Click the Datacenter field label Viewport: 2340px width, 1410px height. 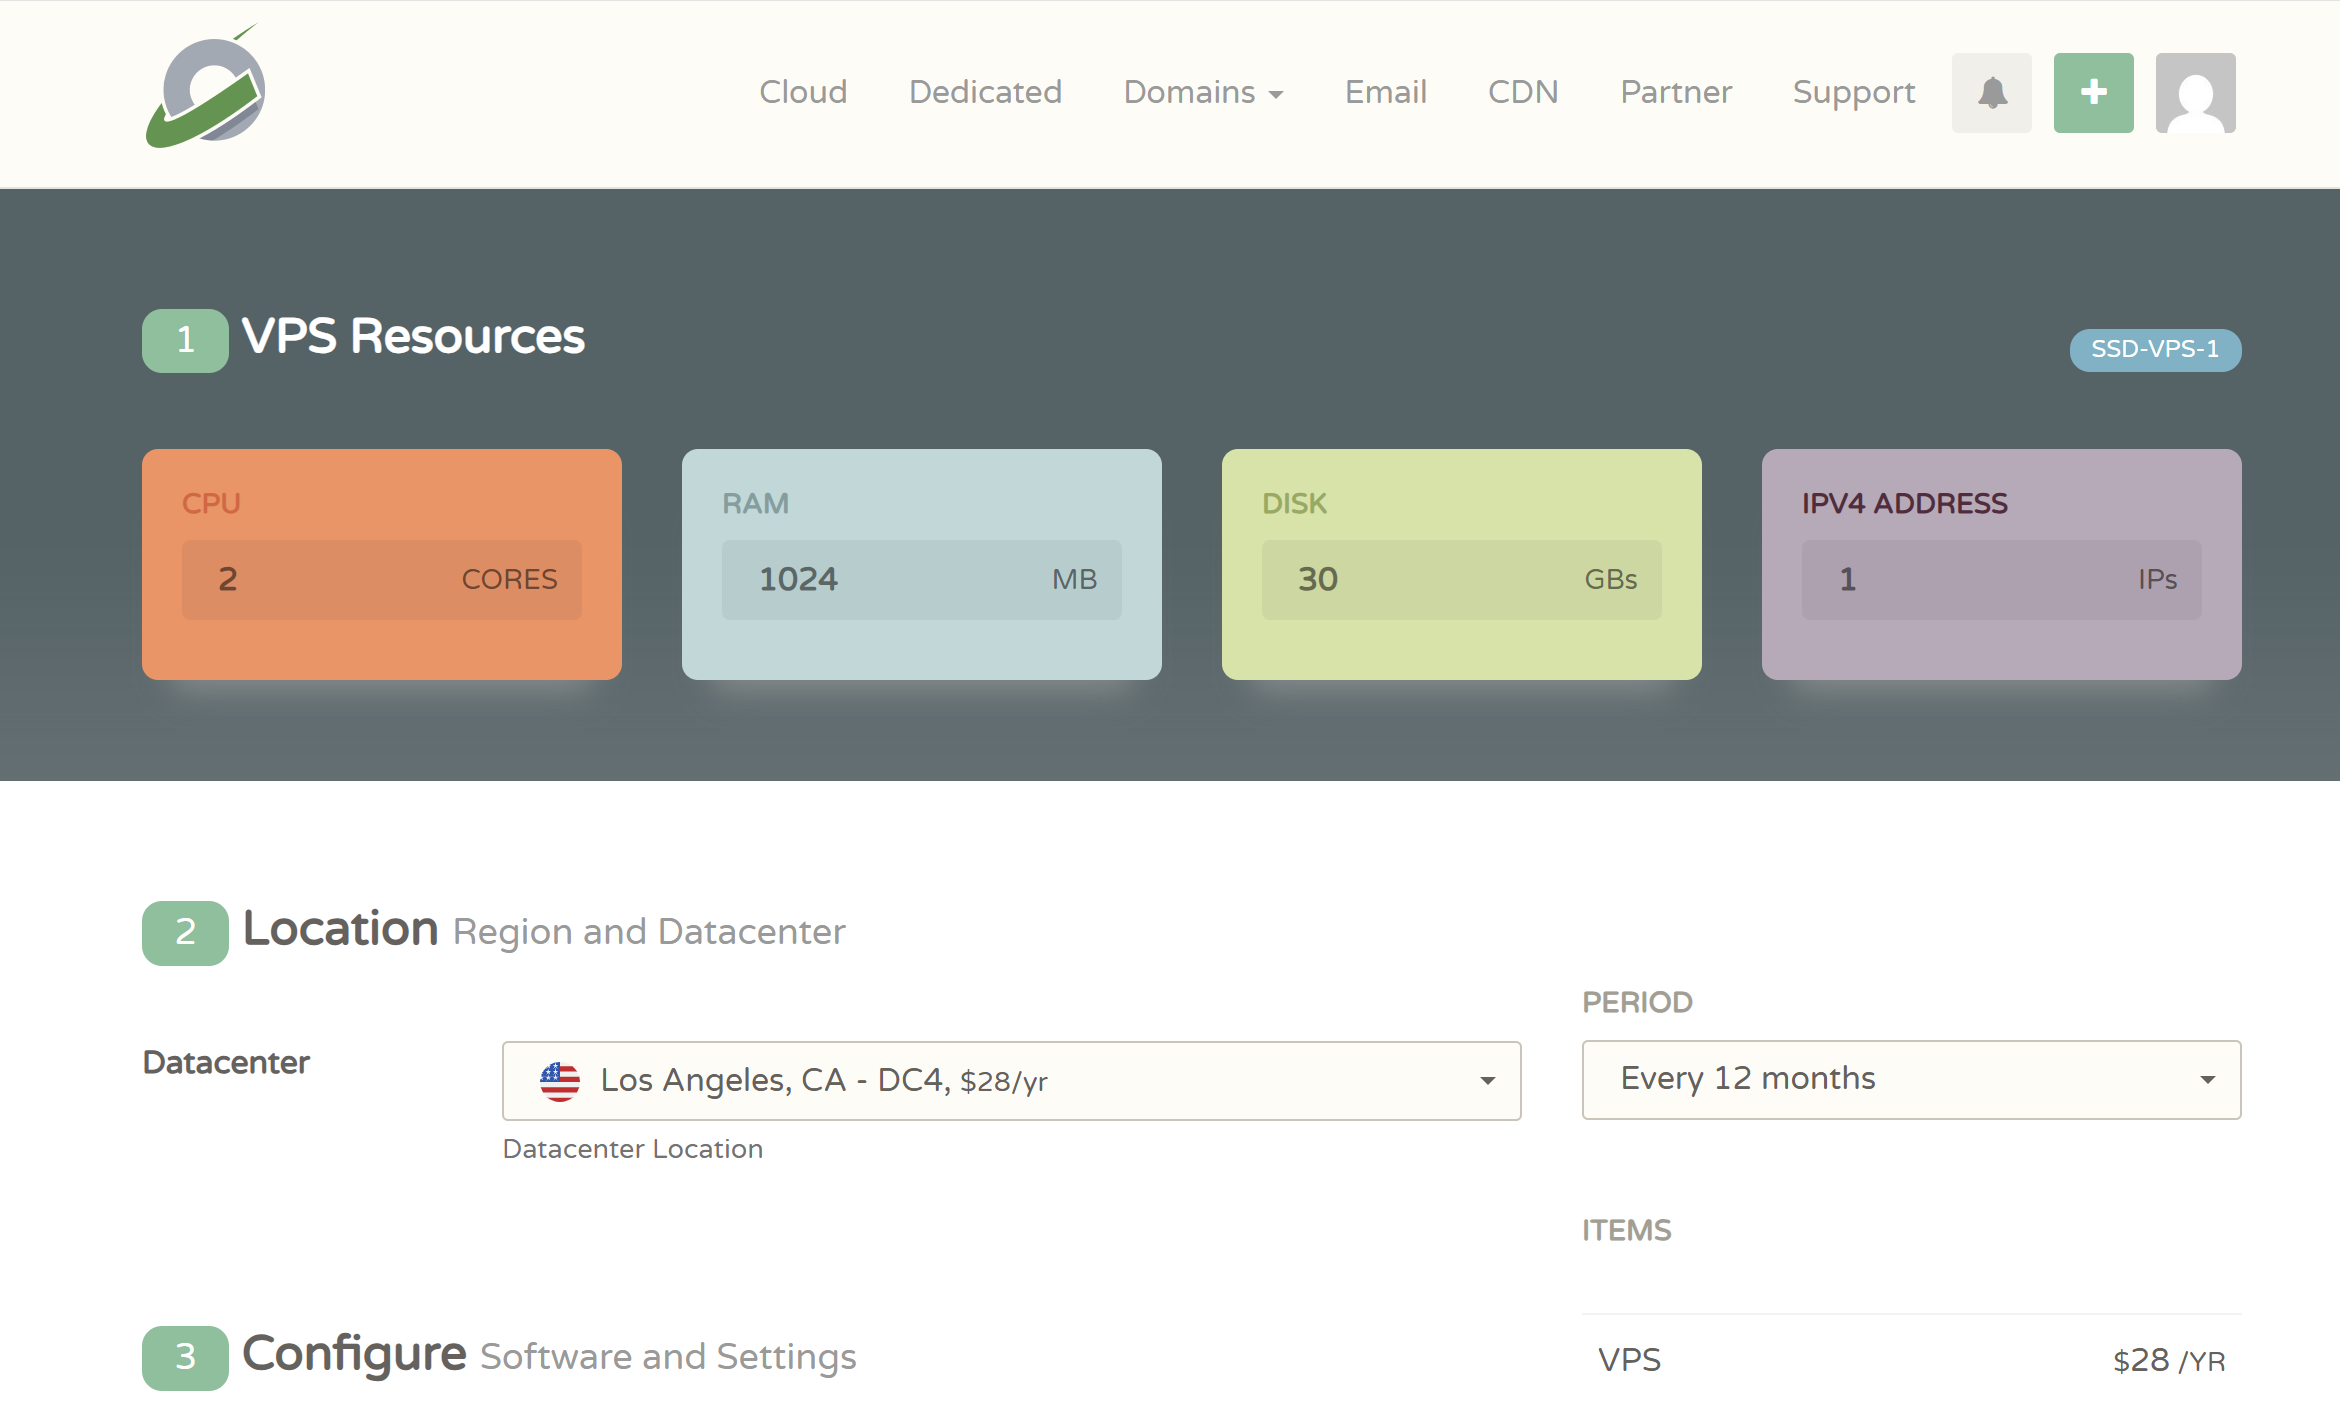226,1062
